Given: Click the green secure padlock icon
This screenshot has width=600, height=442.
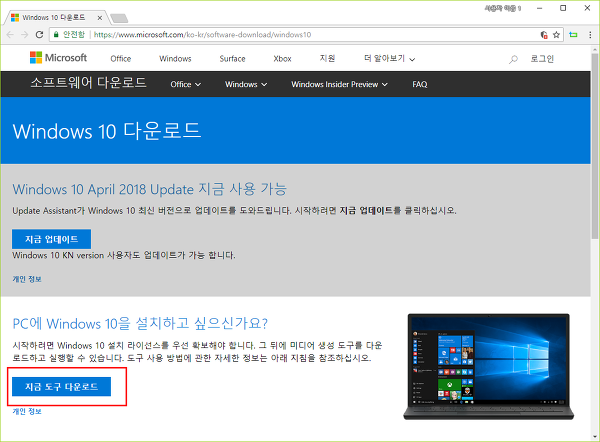Looking at the screenshot, I should tap(56, 34).
